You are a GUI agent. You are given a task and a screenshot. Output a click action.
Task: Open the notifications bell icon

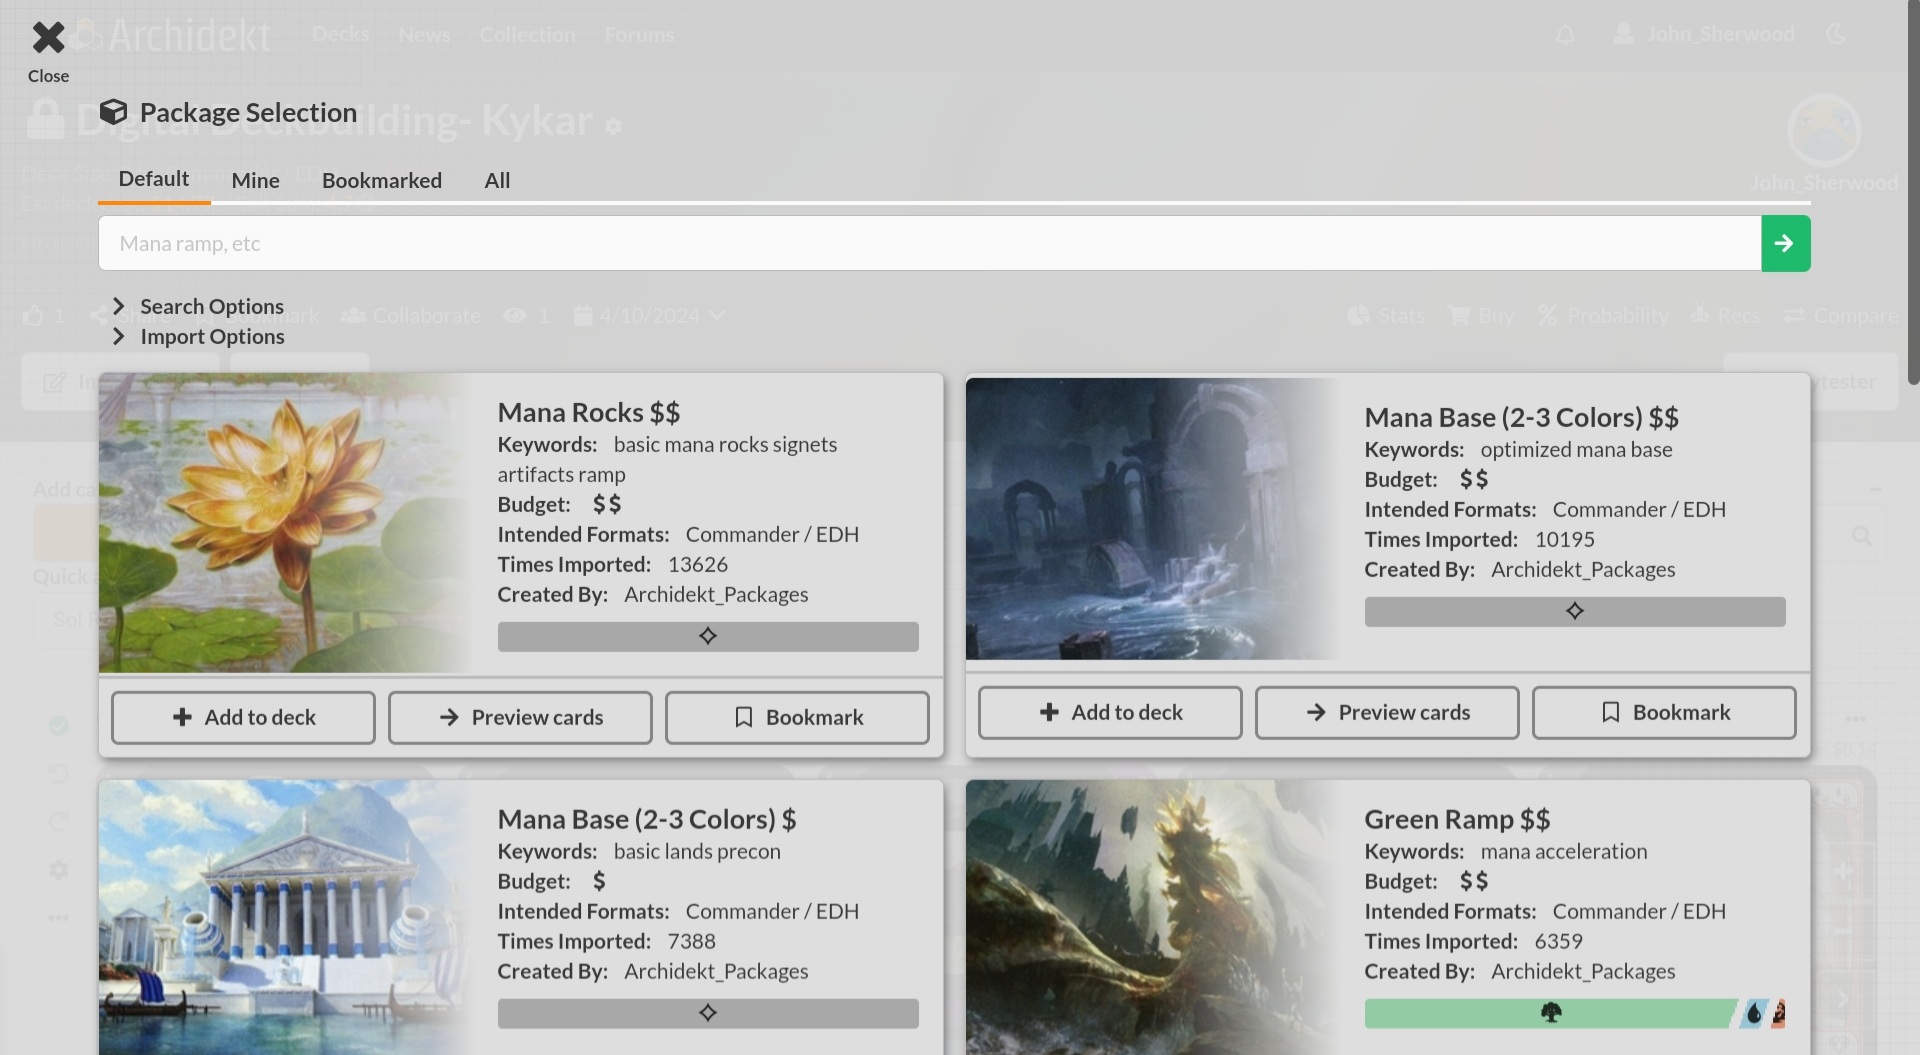click(x=1564, y=34)
